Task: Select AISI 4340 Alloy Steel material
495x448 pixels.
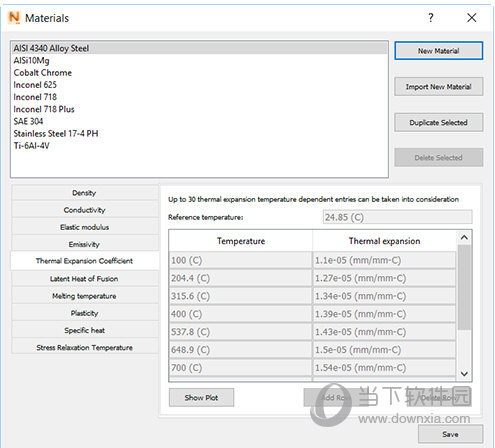Action: pyautogui.click(x=200, y=48)
